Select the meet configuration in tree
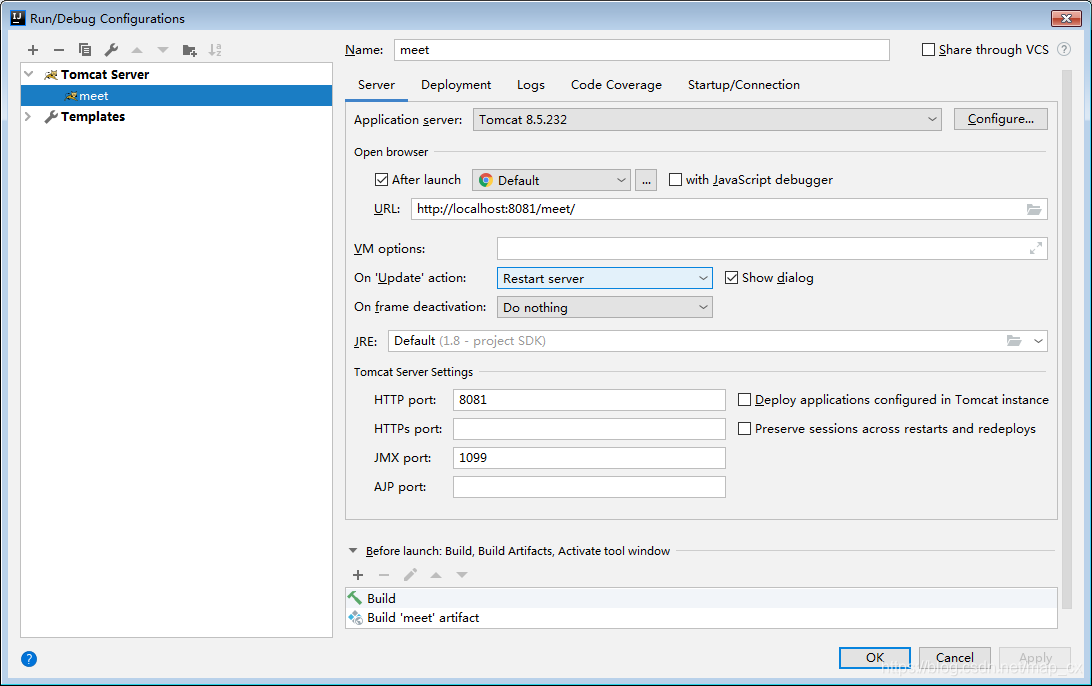 coord(176,95)
